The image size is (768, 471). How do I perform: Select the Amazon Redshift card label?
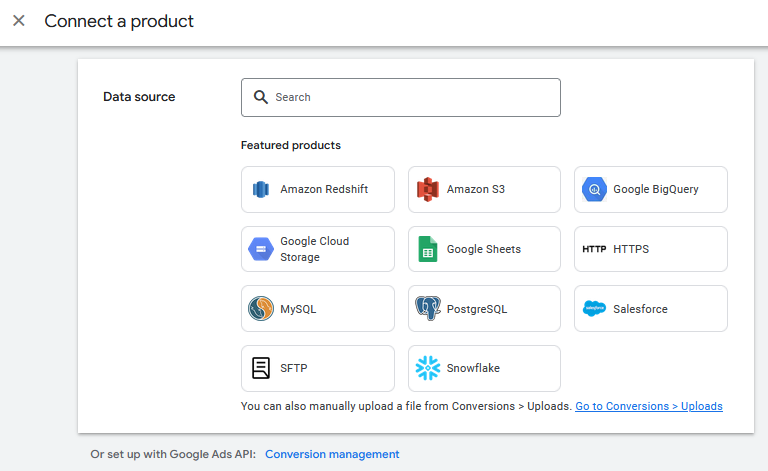pyautogui.click(x=324, y=189)
